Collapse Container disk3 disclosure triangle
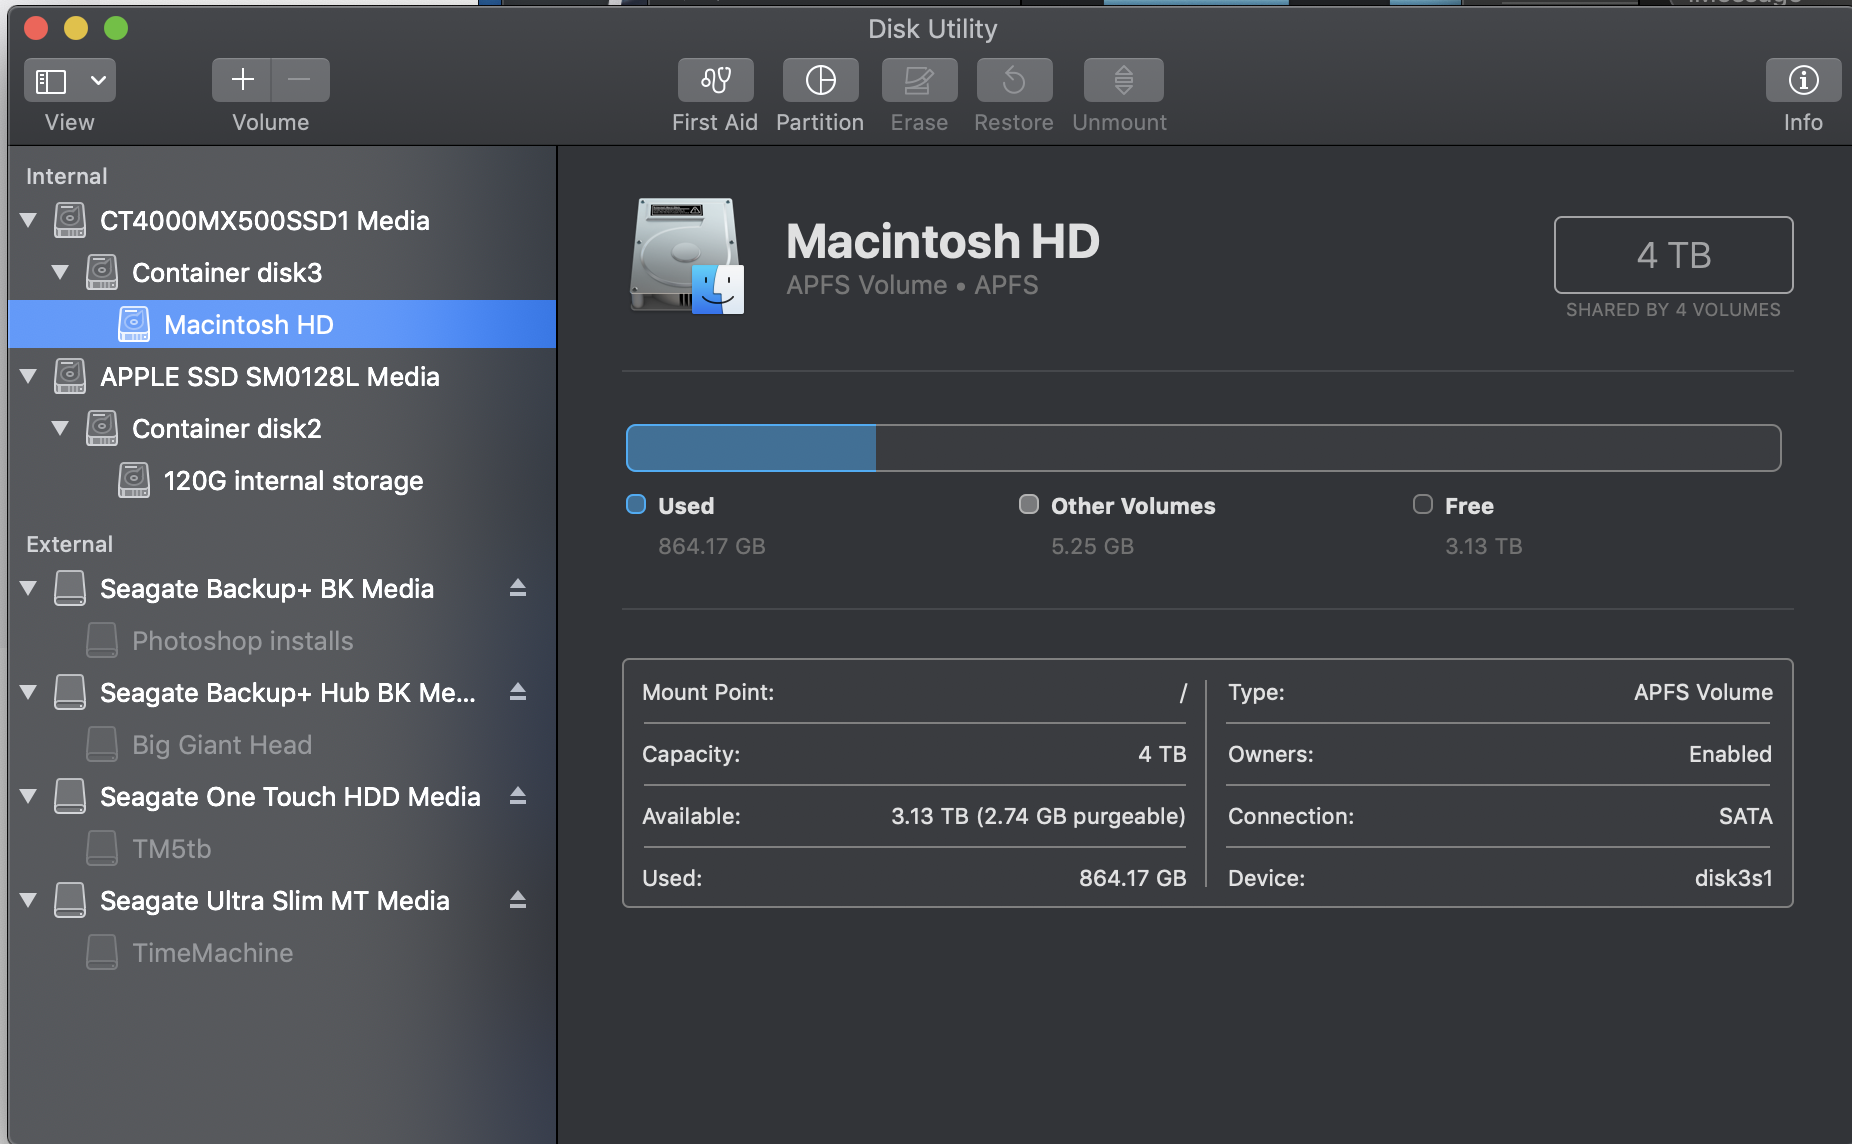This screenshot has height=1144, width=1852. 61,272
